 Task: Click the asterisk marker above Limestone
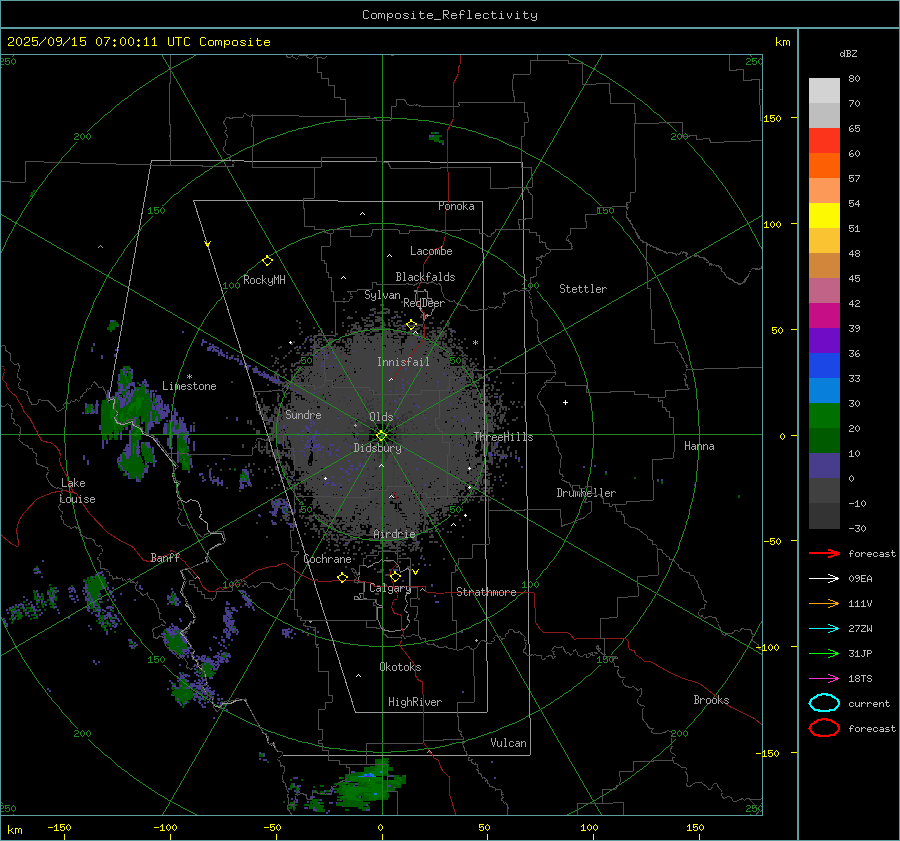pyautogui.click(x=189, y=377)
